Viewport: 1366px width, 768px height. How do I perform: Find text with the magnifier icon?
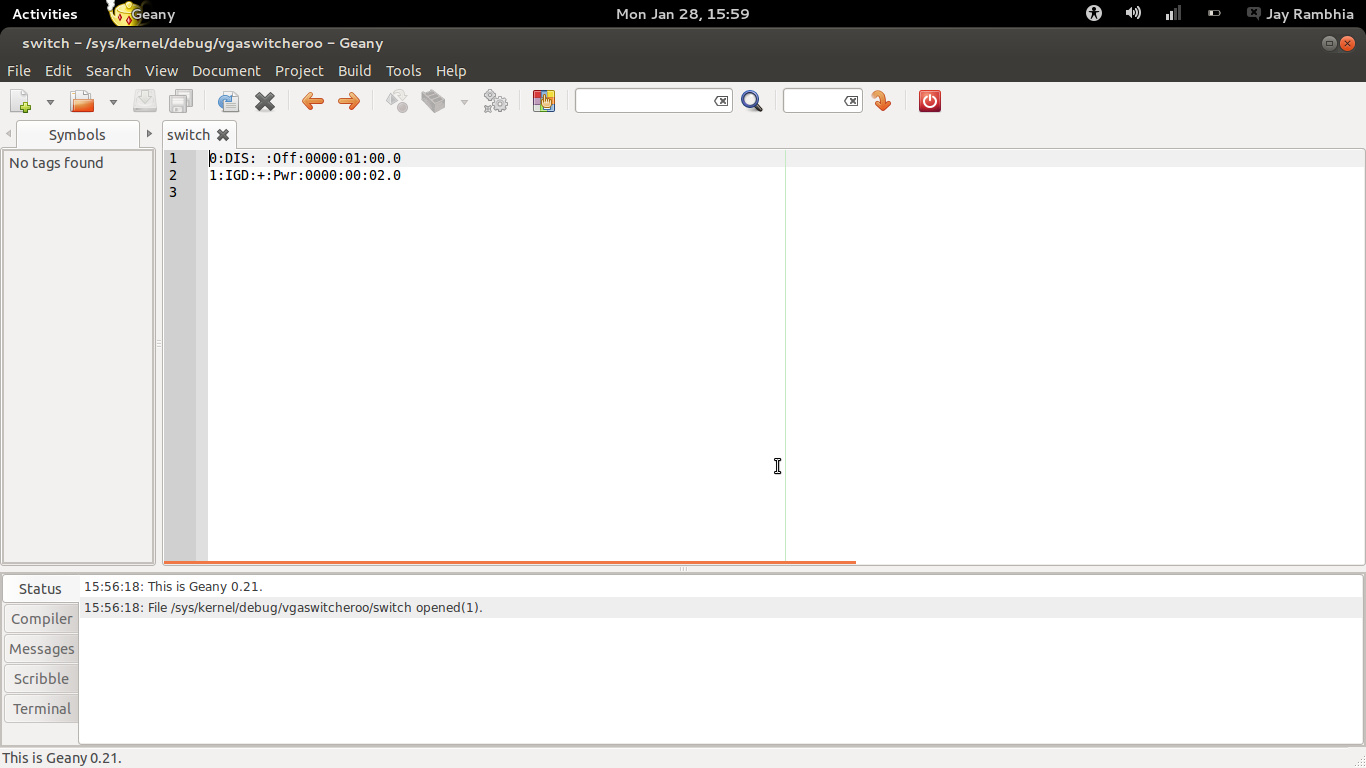[x=752, y=101]
